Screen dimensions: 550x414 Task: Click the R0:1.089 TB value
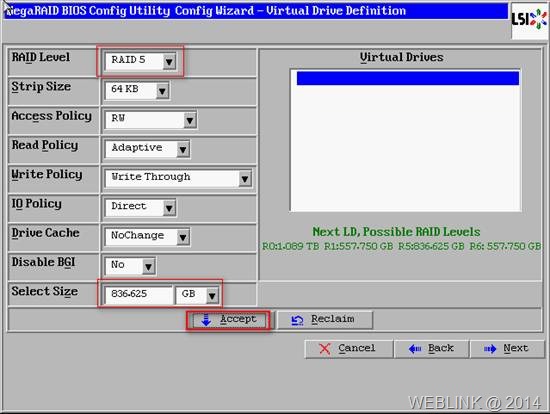(x=291, y=246)
